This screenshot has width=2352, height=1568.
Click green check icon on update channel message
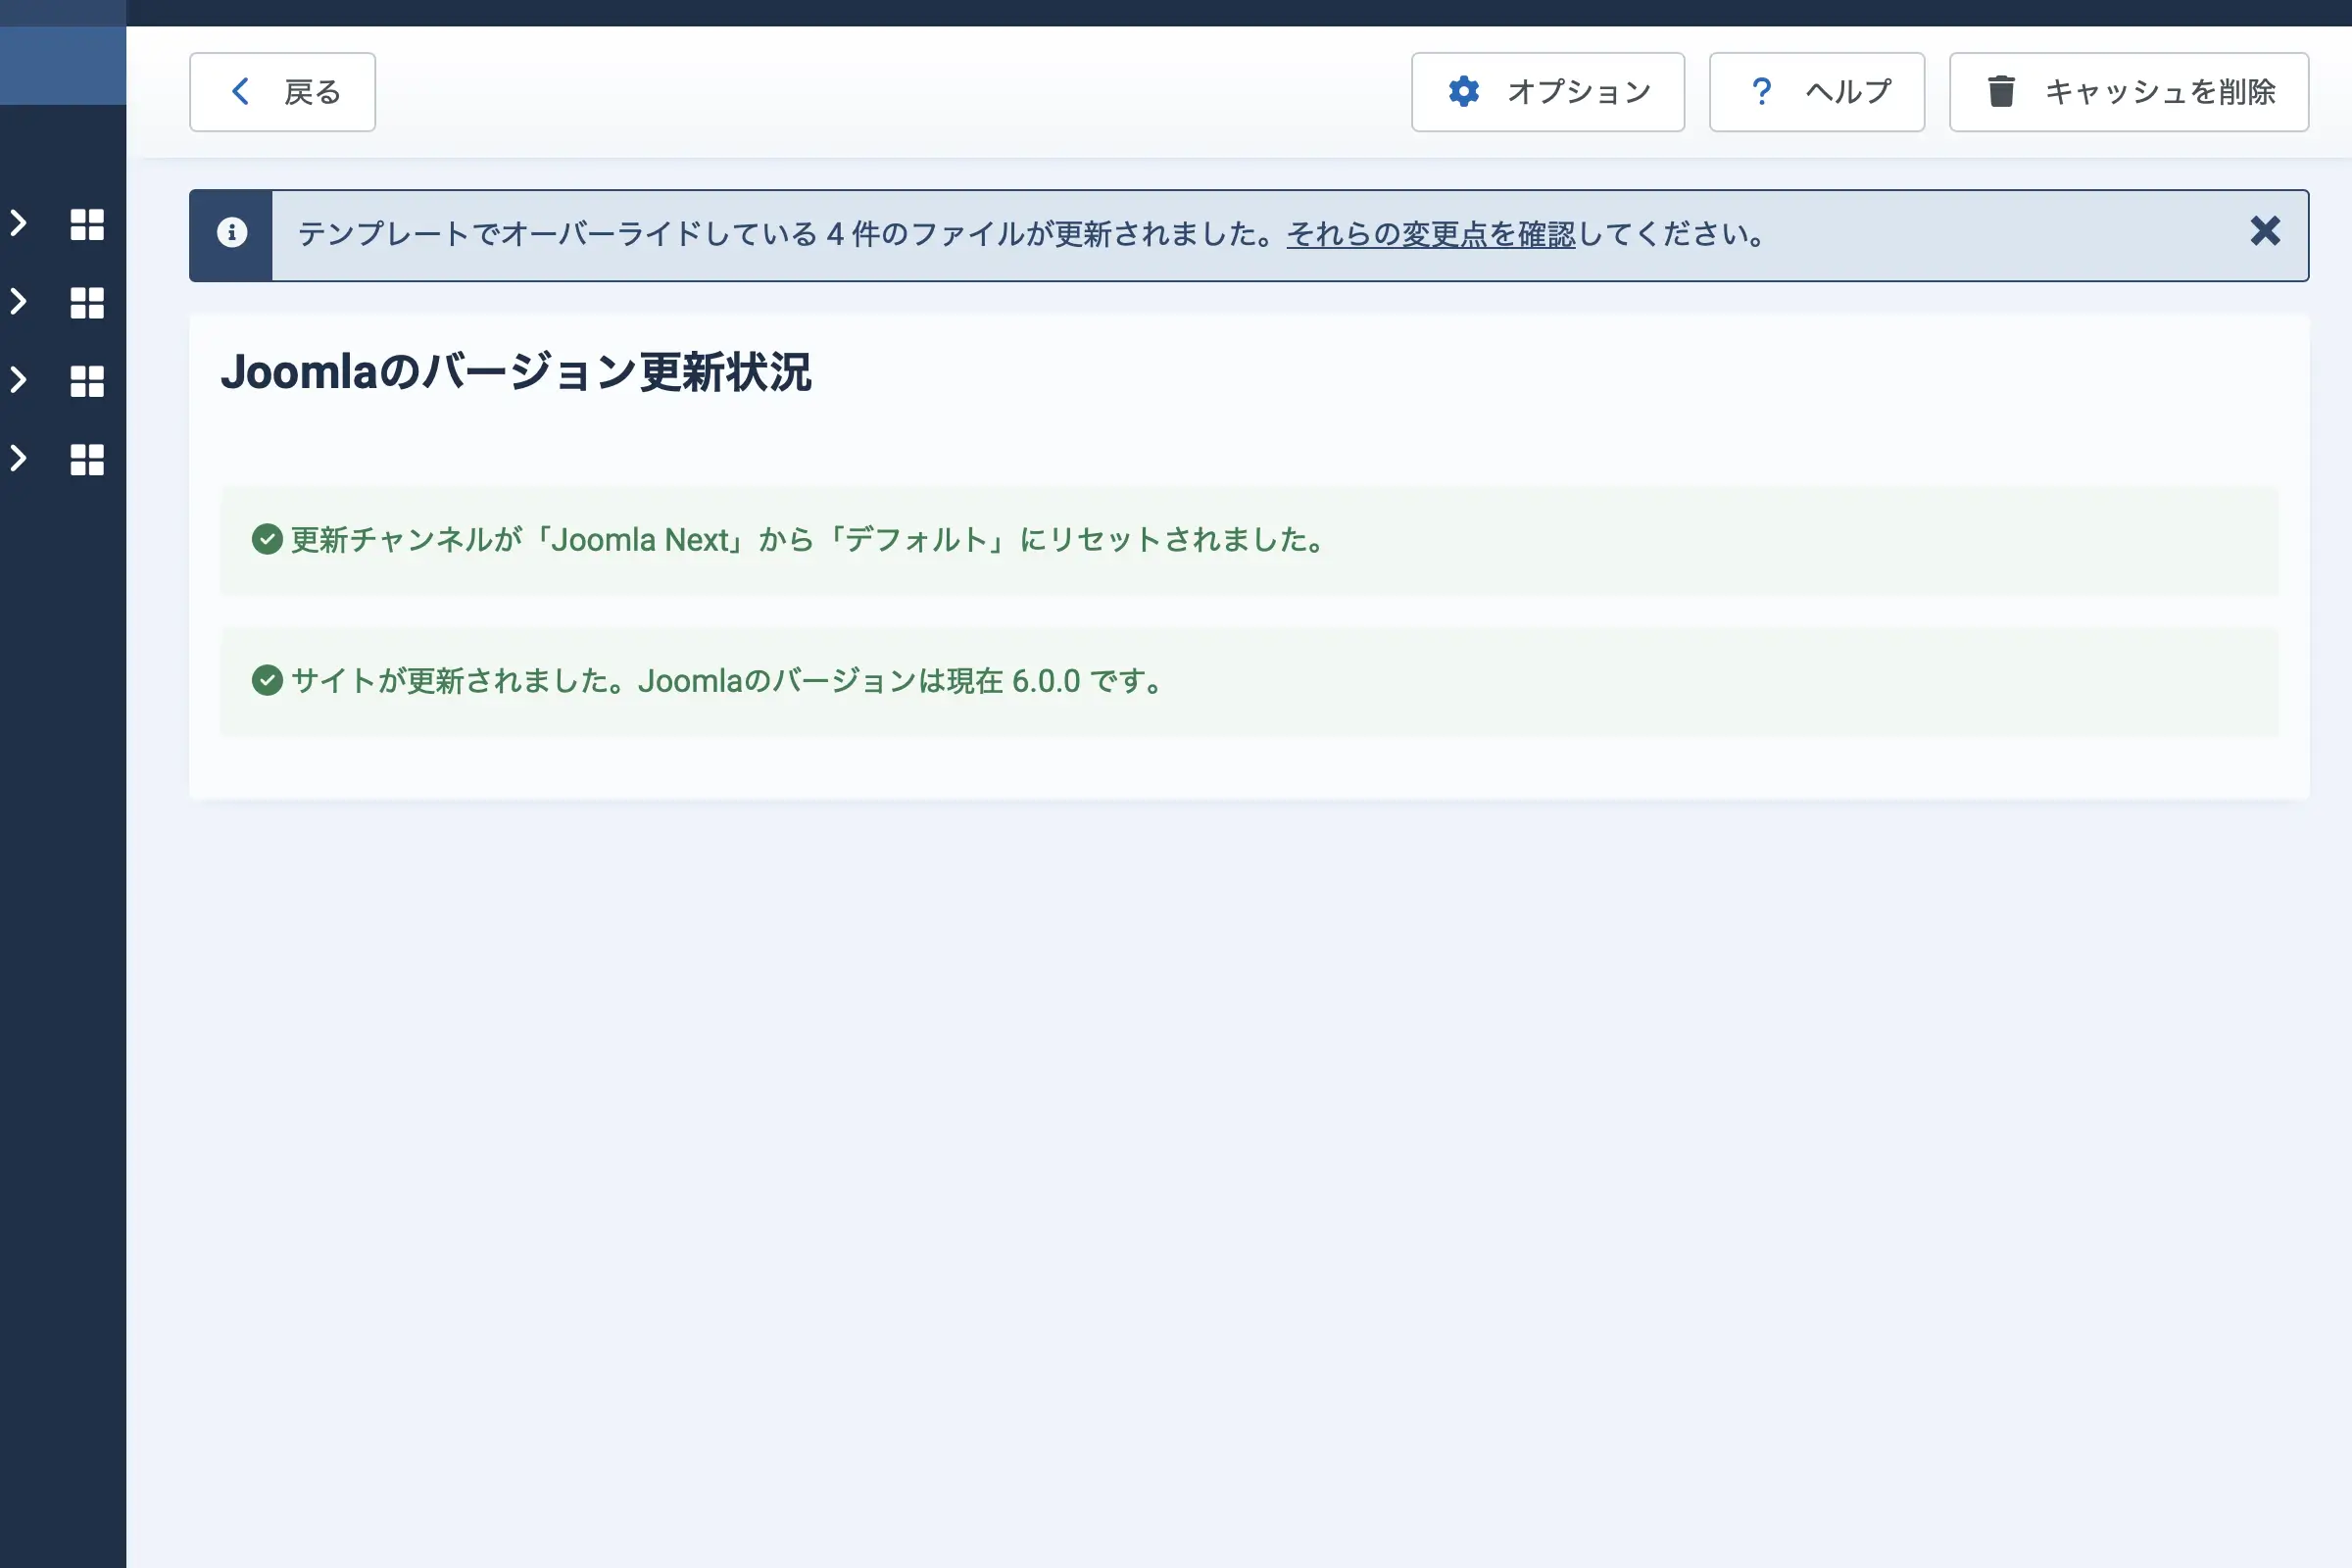tap(267, 539)
